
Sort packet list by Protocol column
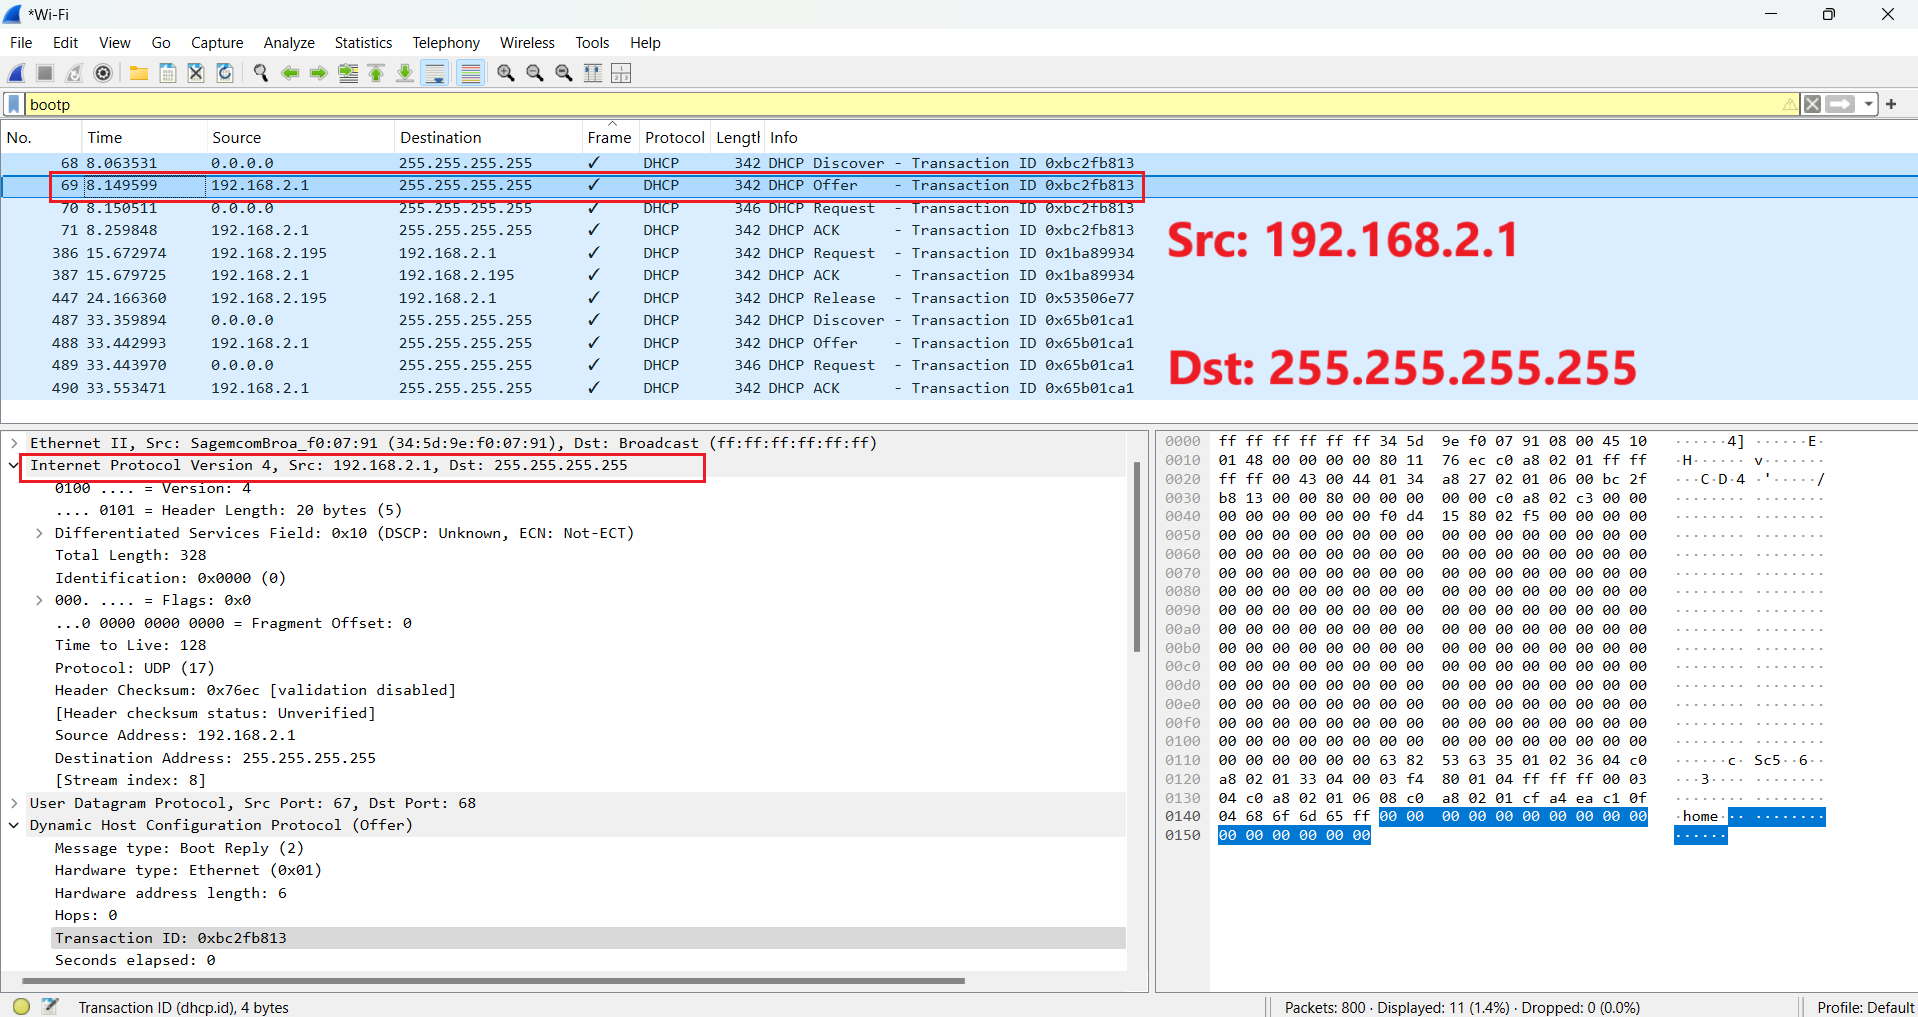click(675, 138)
